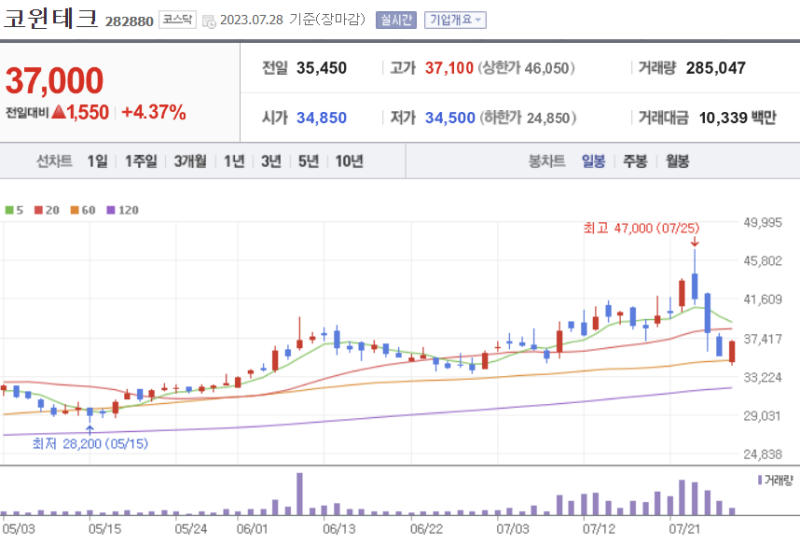800x544 pixels.
Task: Click the tallest volume bar in volume chart
Action: pos(299,493)
